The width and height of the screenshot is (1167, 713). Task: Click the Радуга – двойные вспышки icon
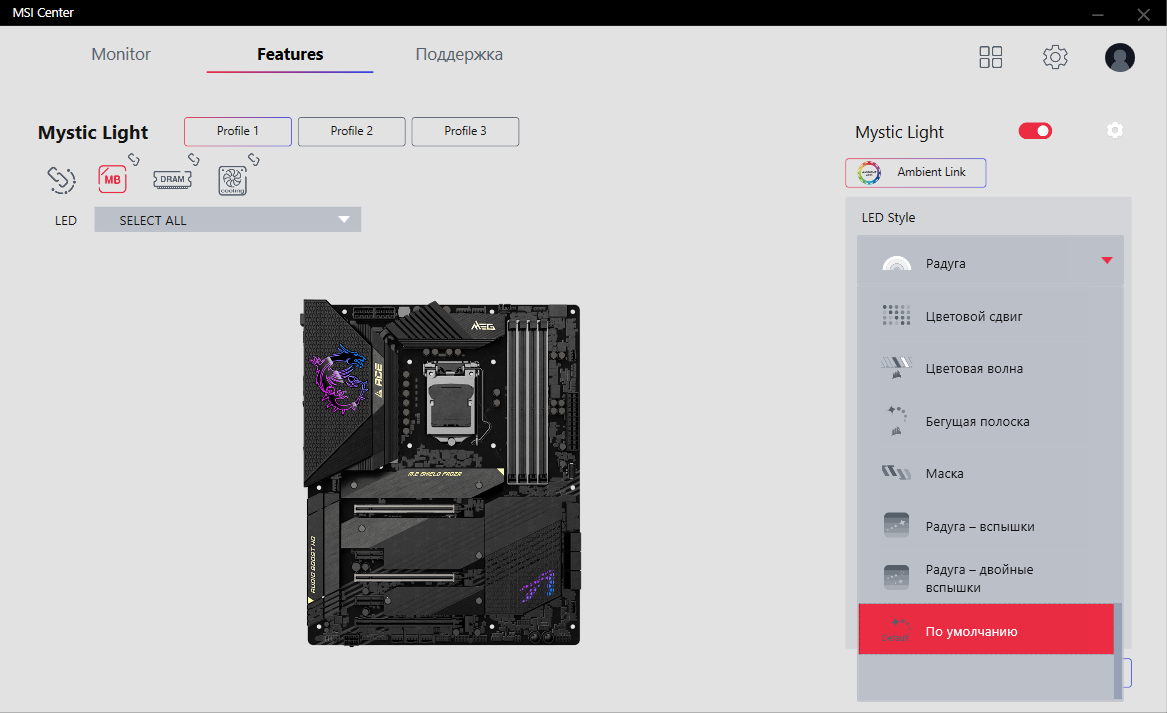(x=896, y=577)
